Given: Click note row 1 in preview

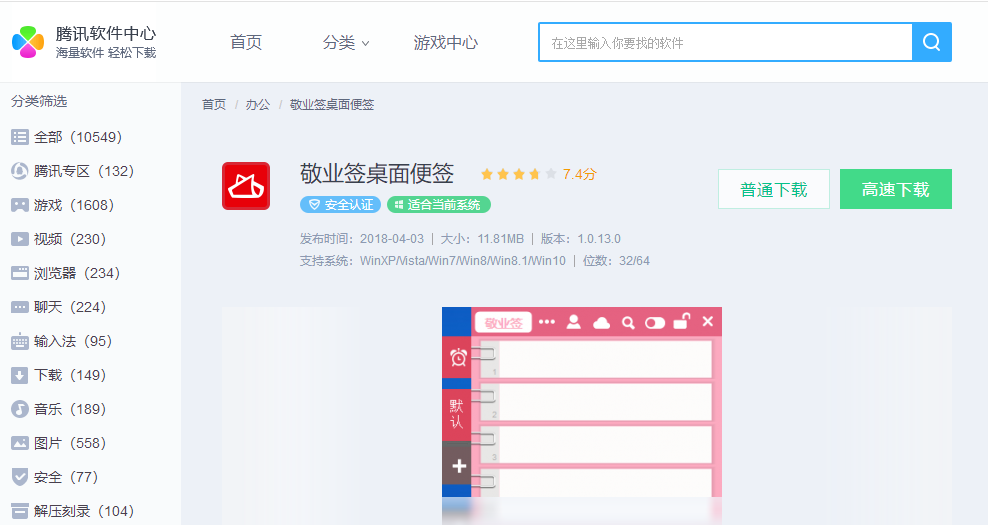Looking at the screenshot, I should 596,359.
